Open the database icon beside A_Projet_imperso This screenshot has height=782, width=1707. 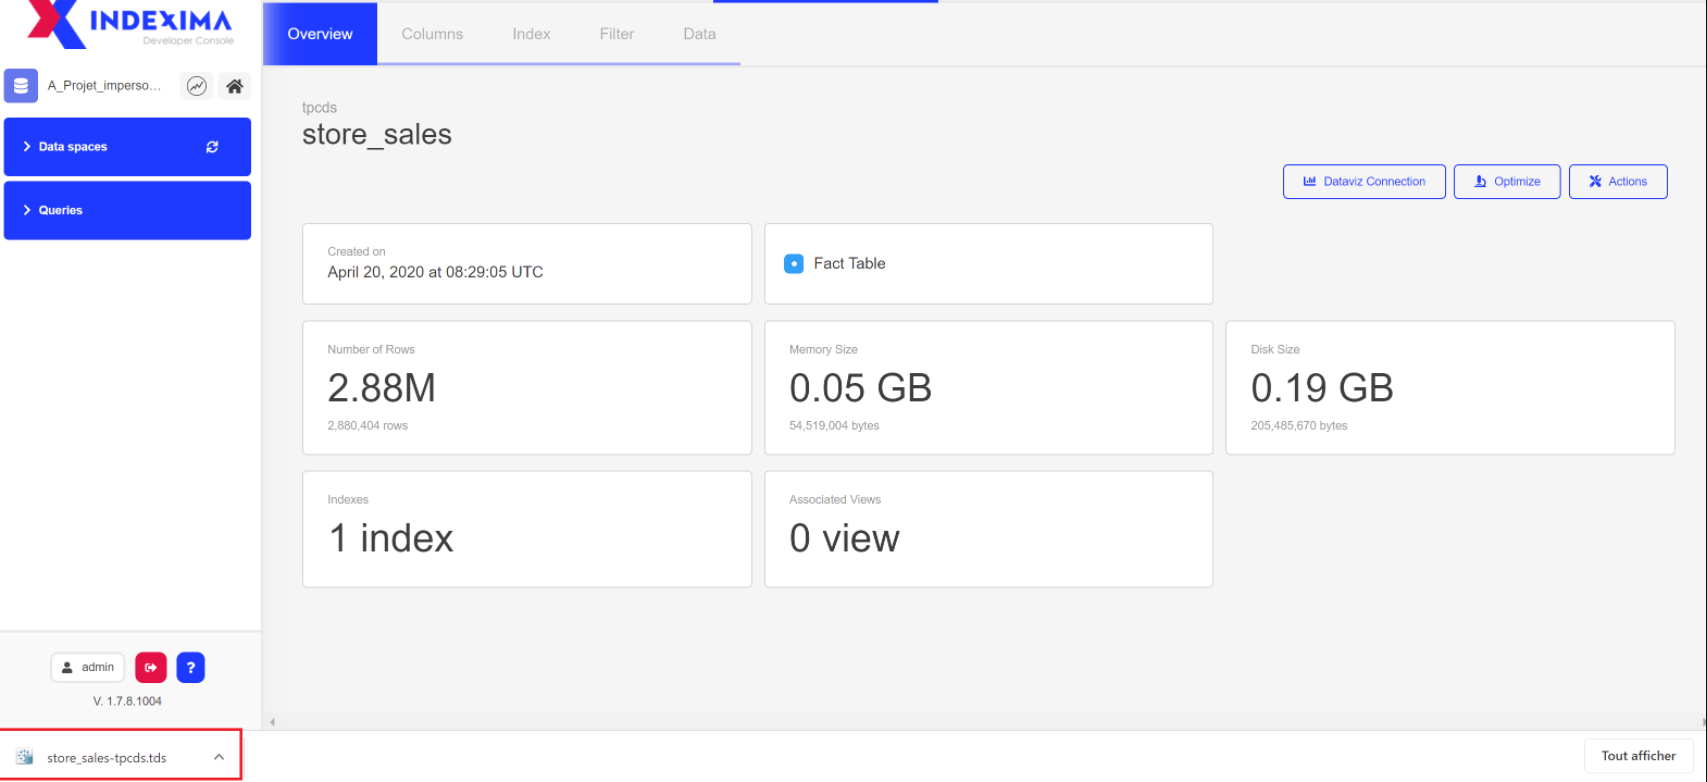[21, 86]
